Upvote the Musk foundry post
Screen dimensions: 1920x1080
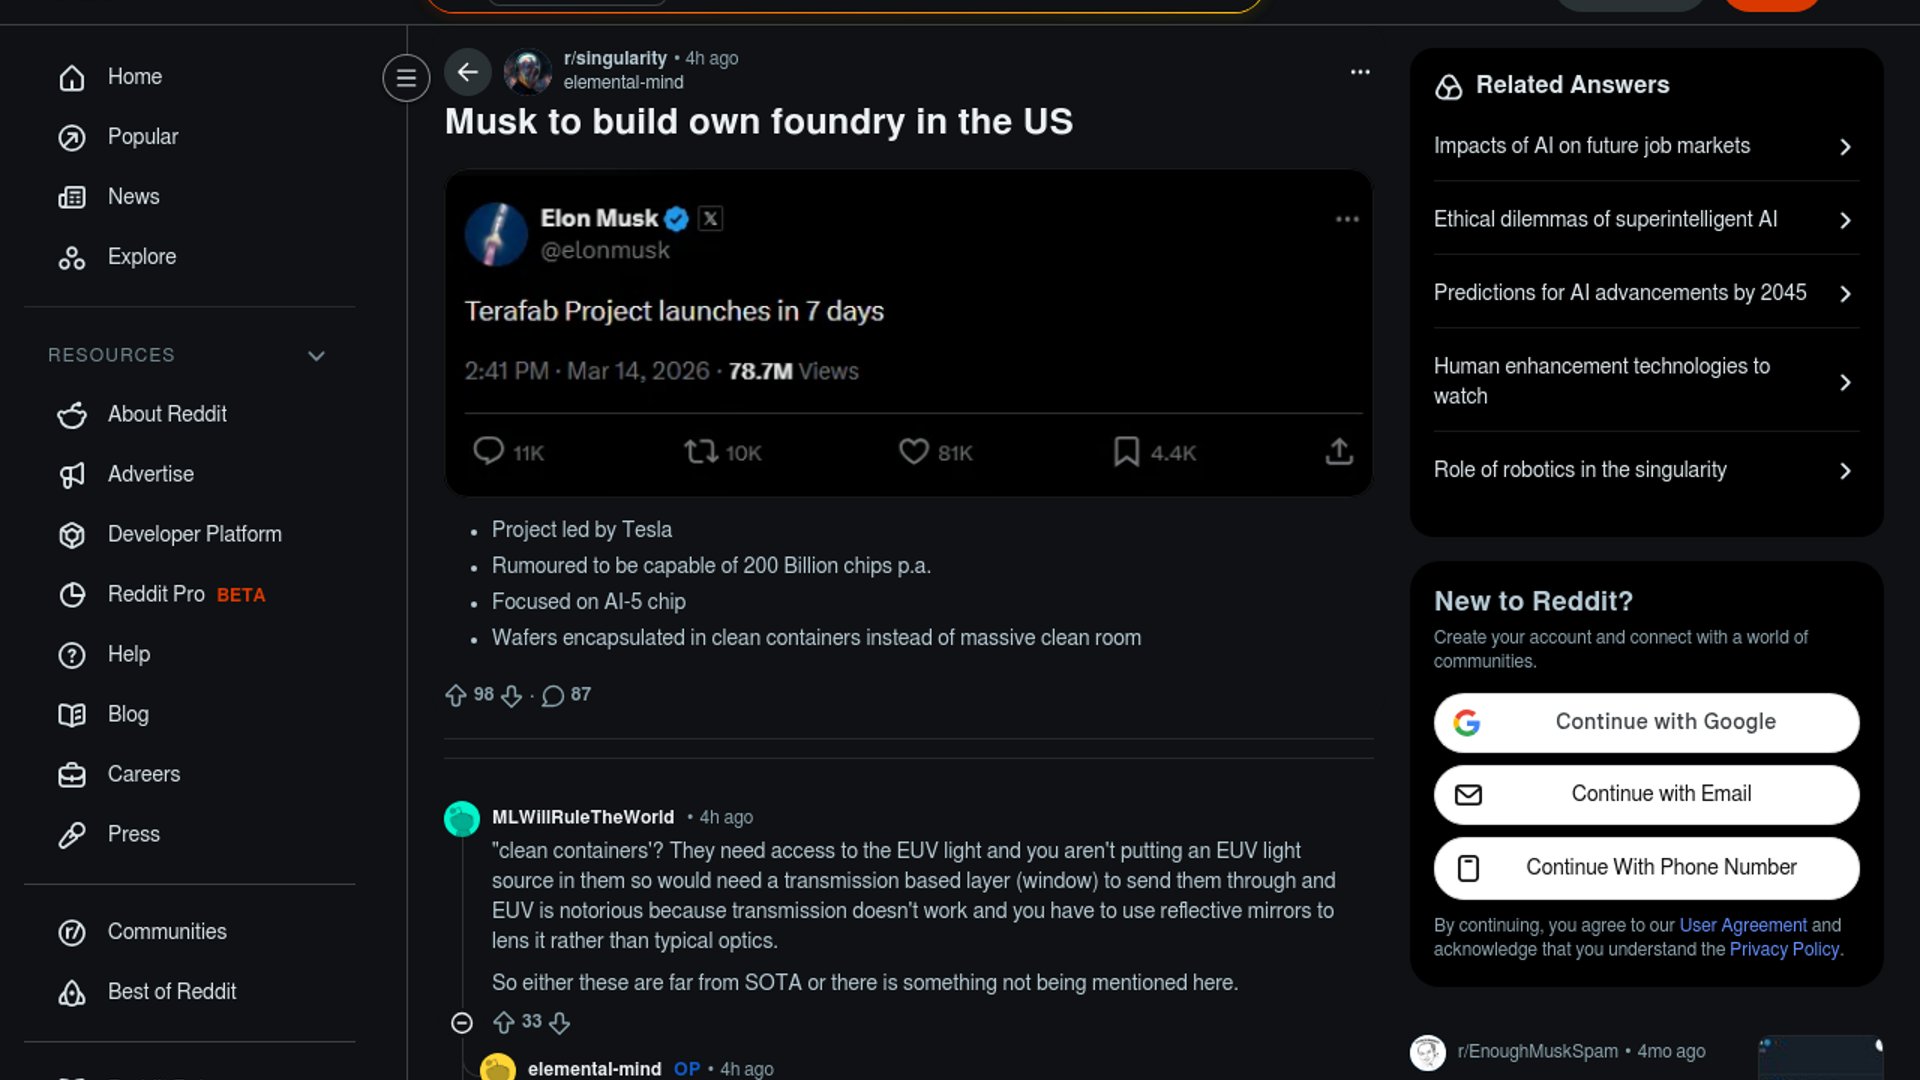click(x=456, y=695)
